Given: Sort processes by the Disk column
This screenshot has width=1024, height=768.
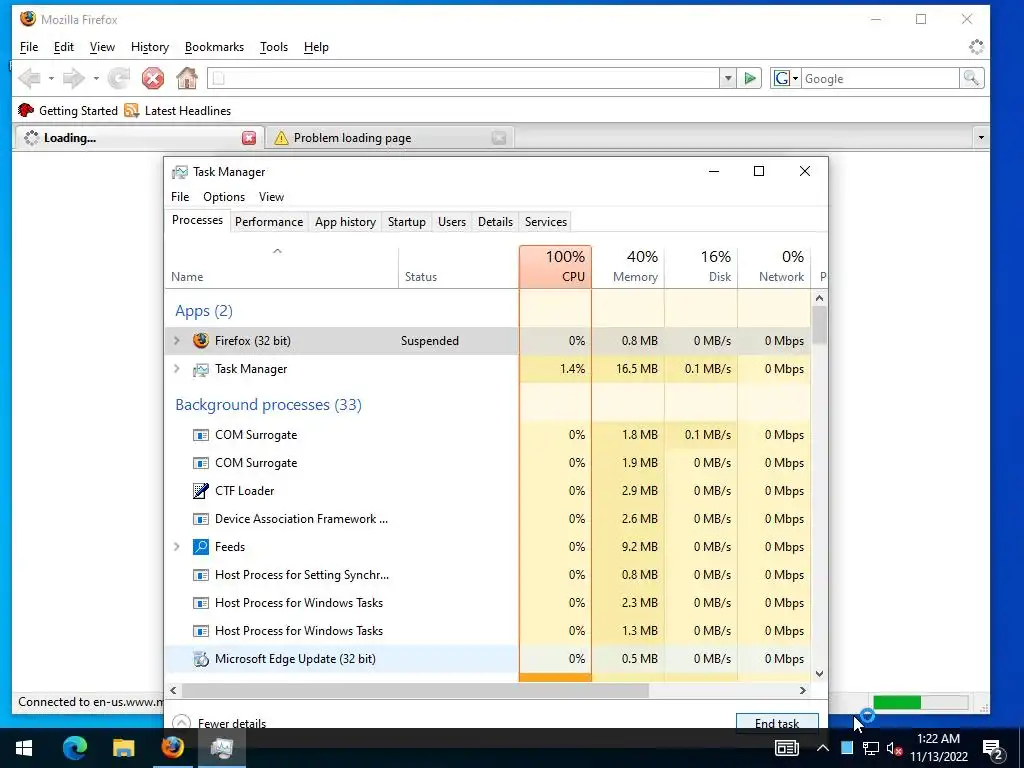Looking at the screenshot, I should pos(701,266).
